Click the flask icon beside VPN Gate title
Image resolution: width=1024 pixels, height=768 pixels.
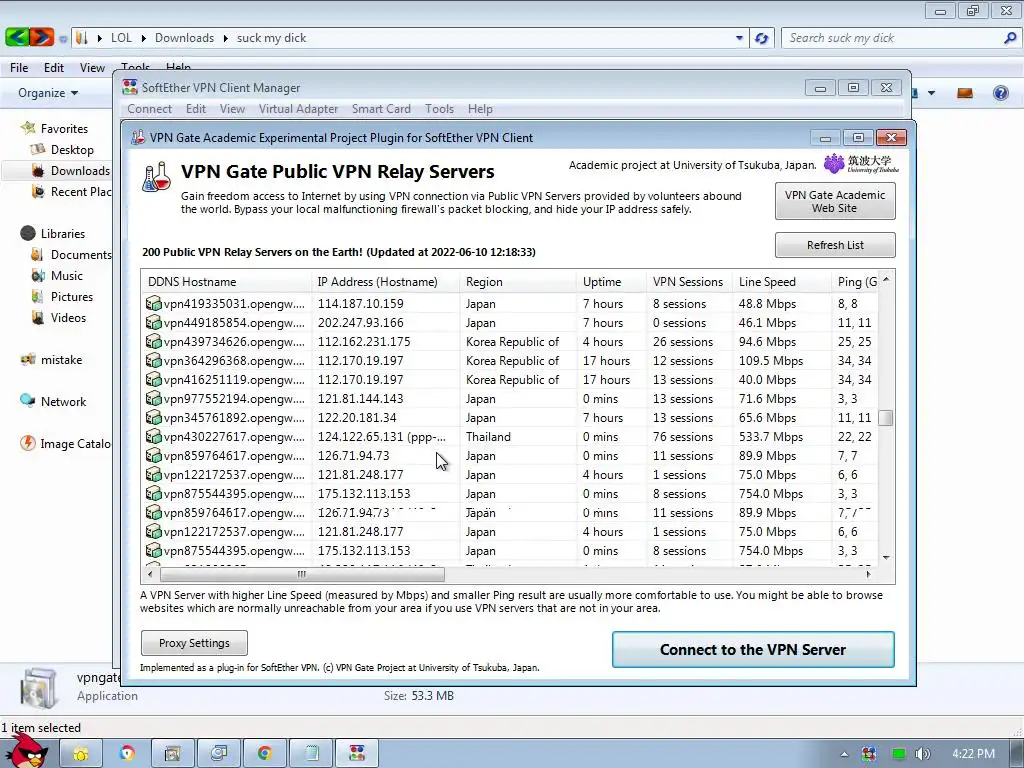point(157,177)
